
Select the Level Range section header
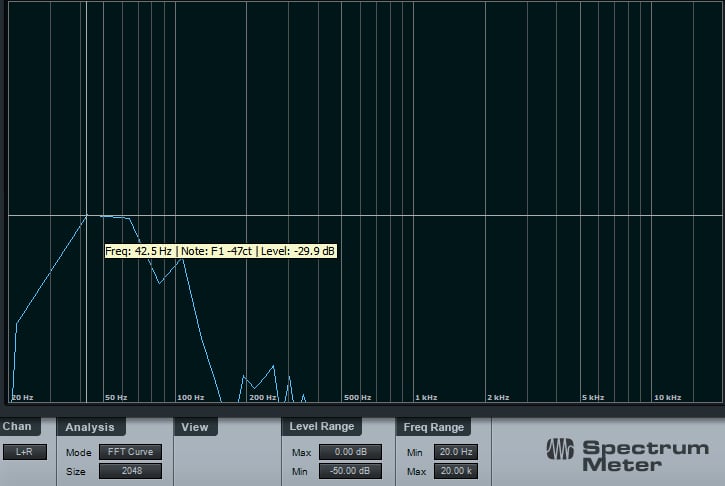(x=322, y=426)
